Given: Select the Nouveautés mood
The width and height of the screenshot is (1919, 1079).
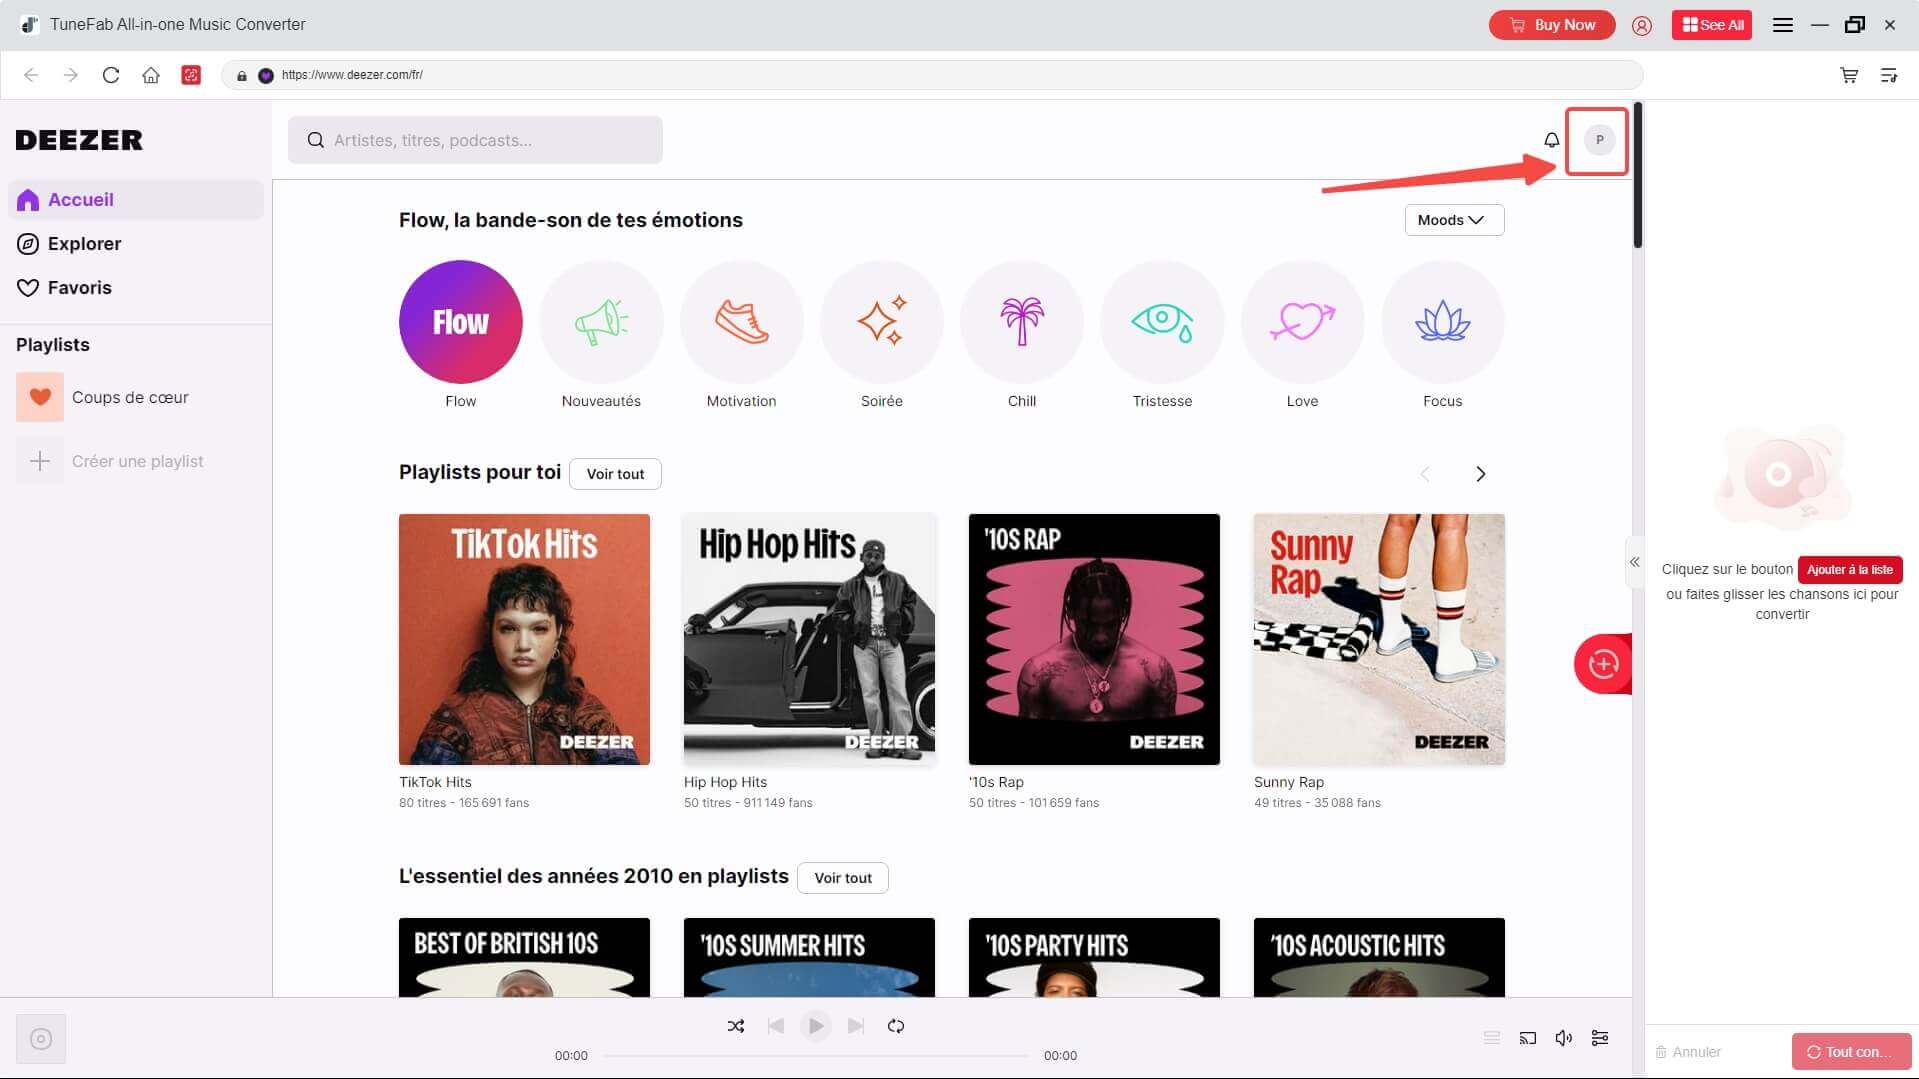Looking at the screenshot, I should coord(601,322).
